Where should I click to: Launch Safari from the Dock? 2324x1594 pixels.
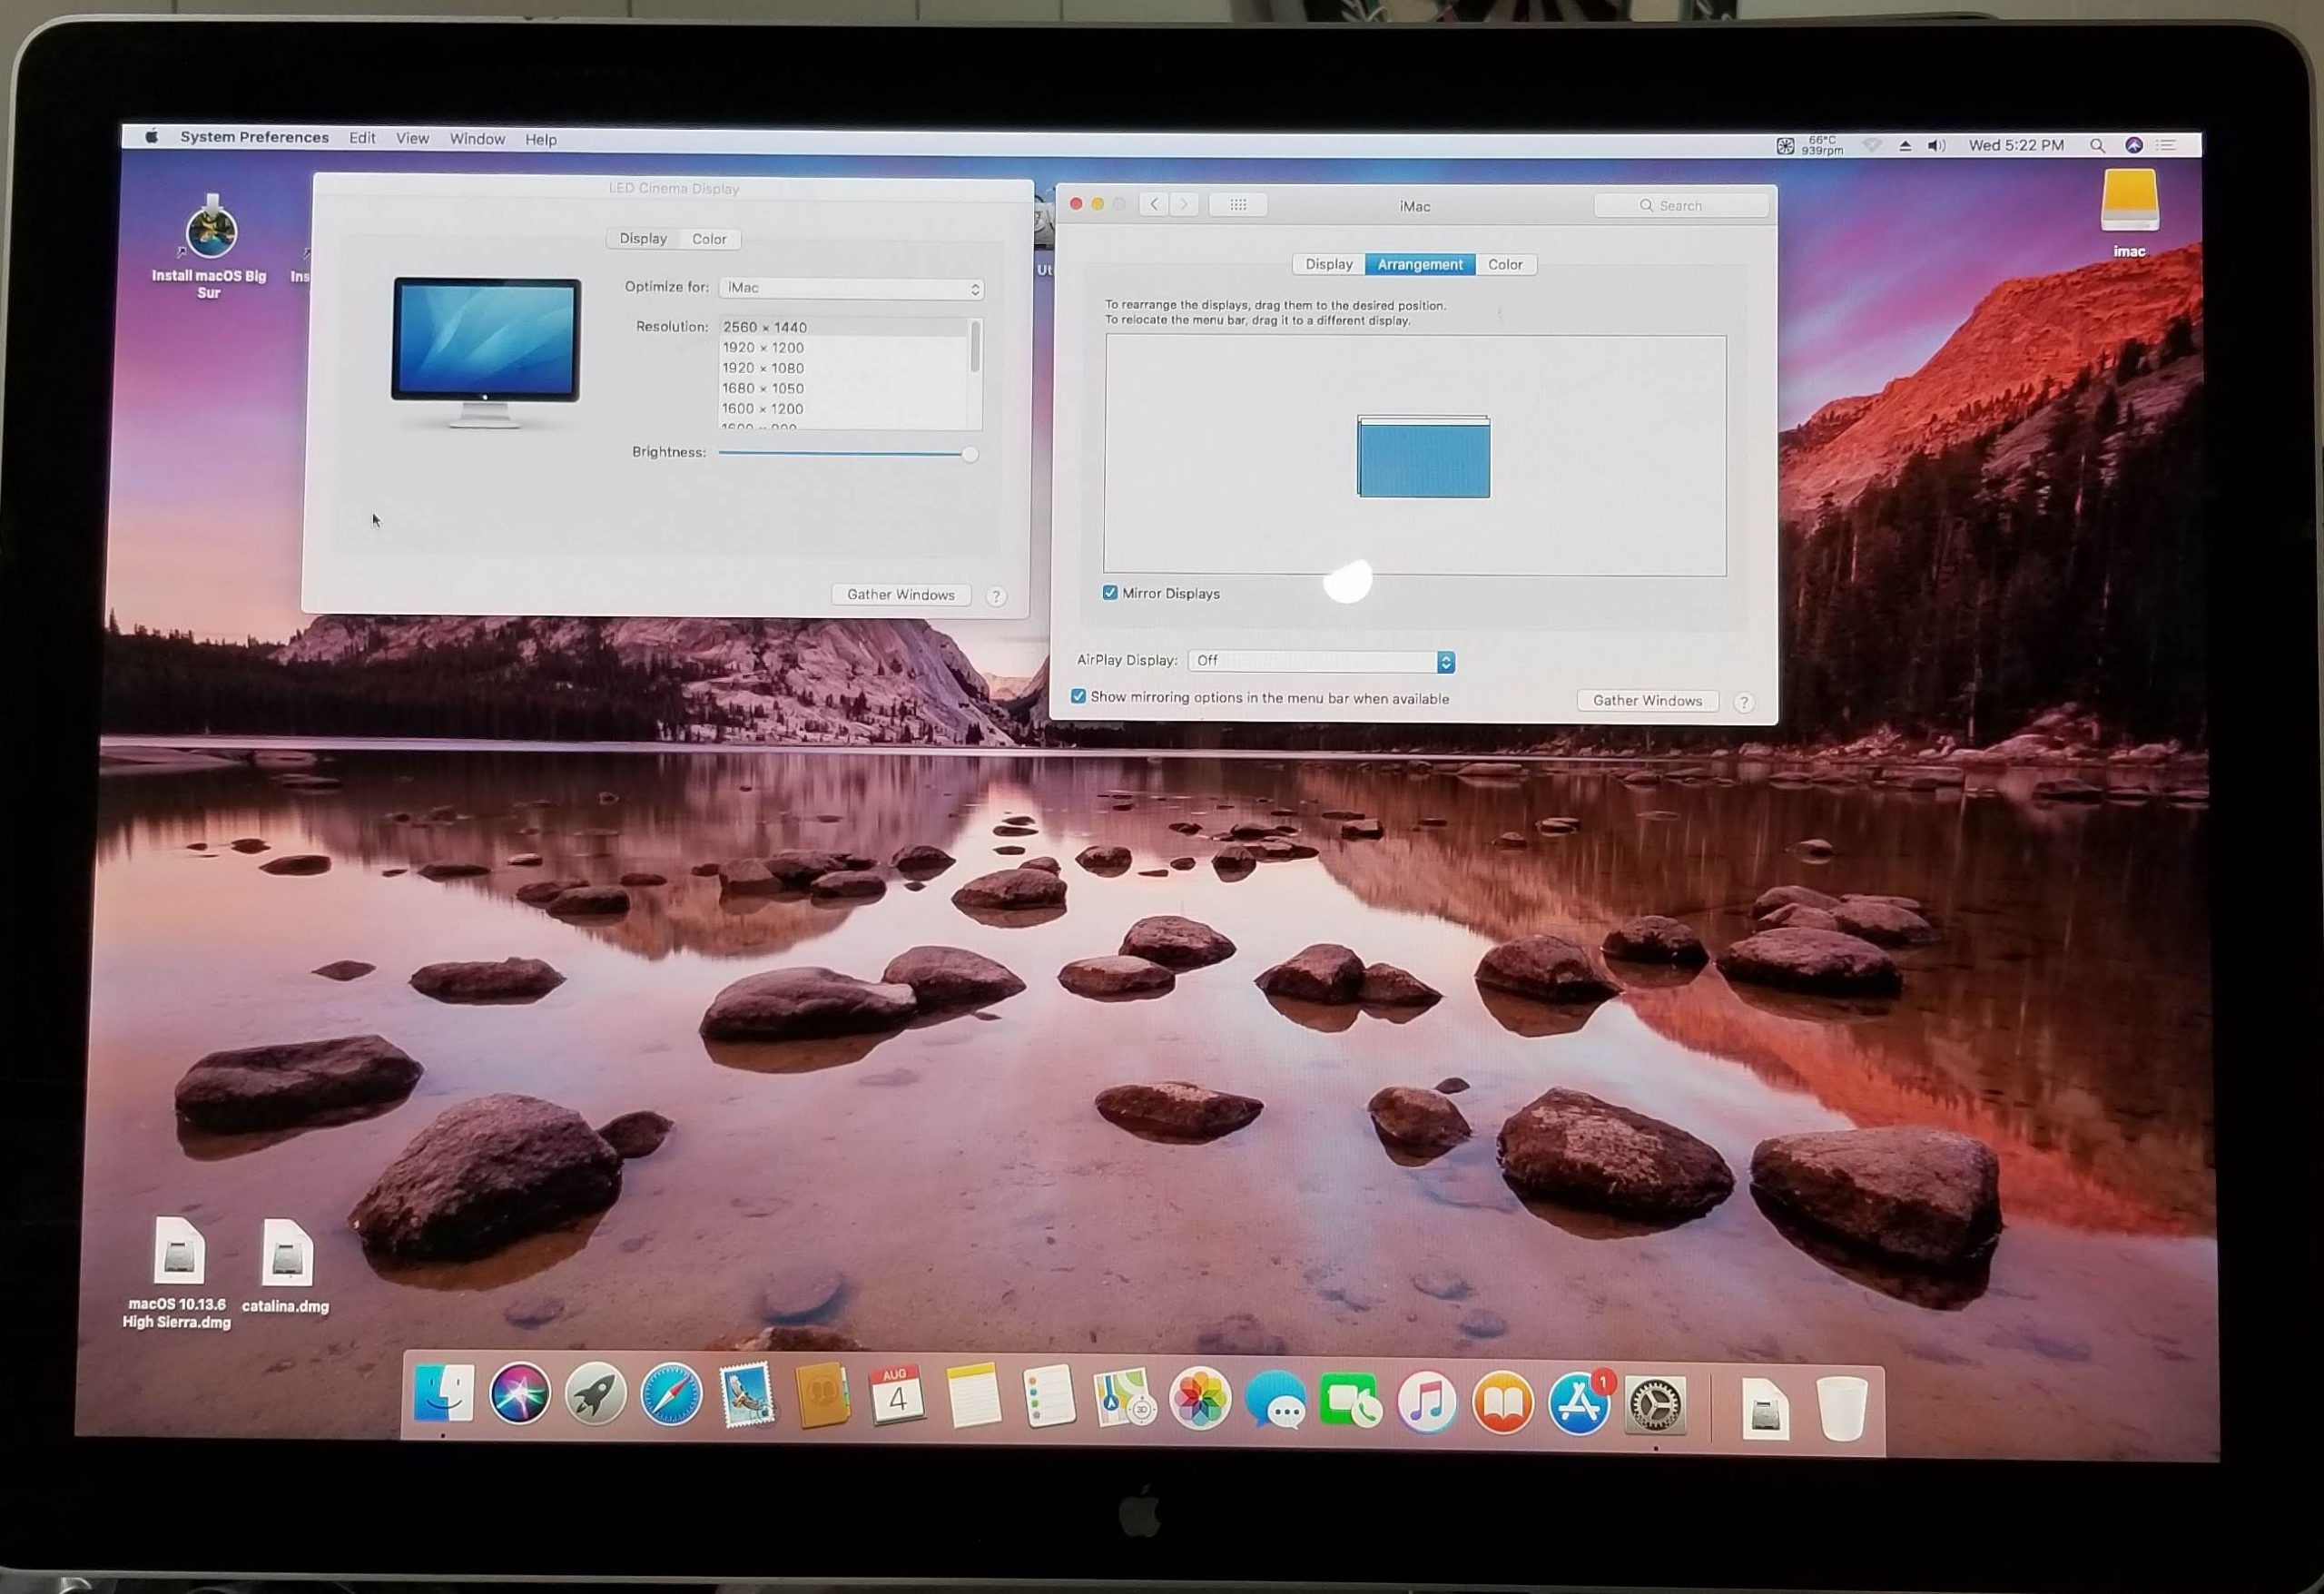(671, 1396)
